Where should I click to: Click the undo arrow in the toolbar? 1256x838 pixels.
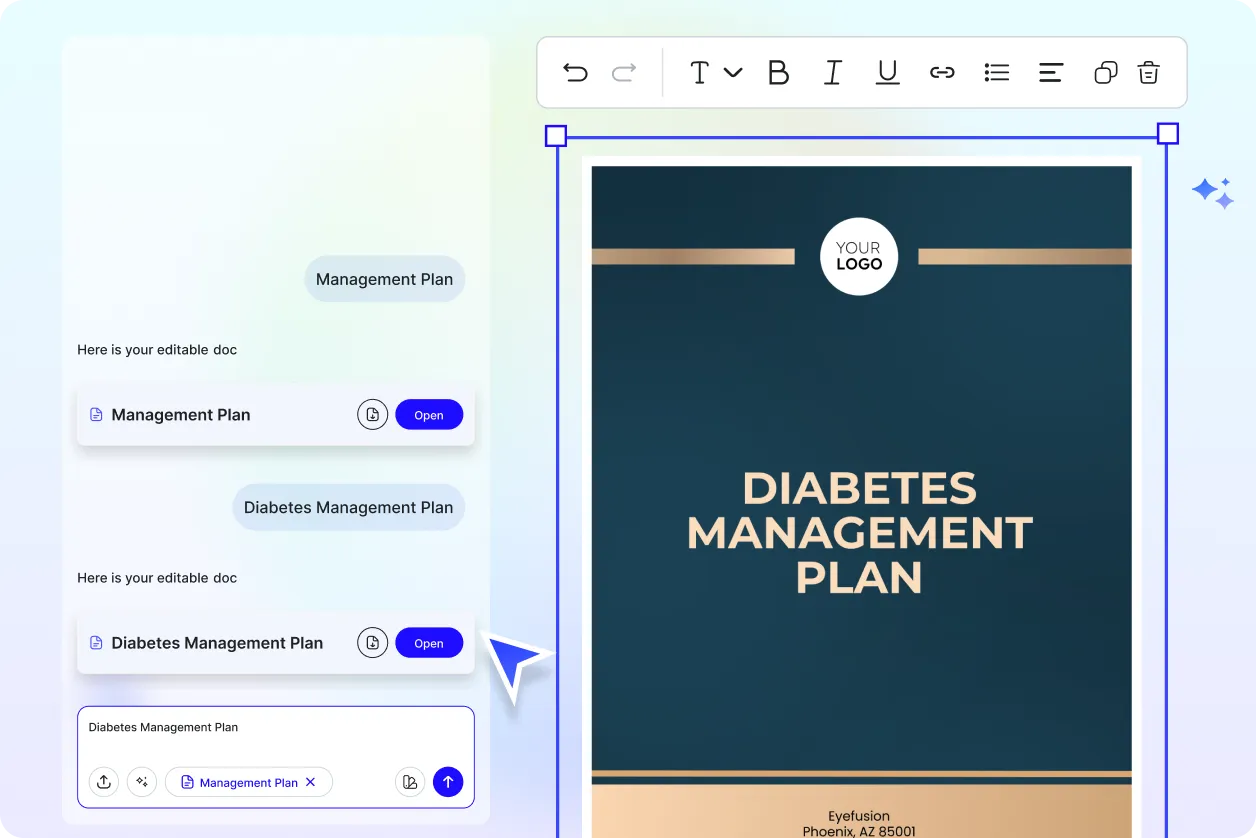(575, 72)
